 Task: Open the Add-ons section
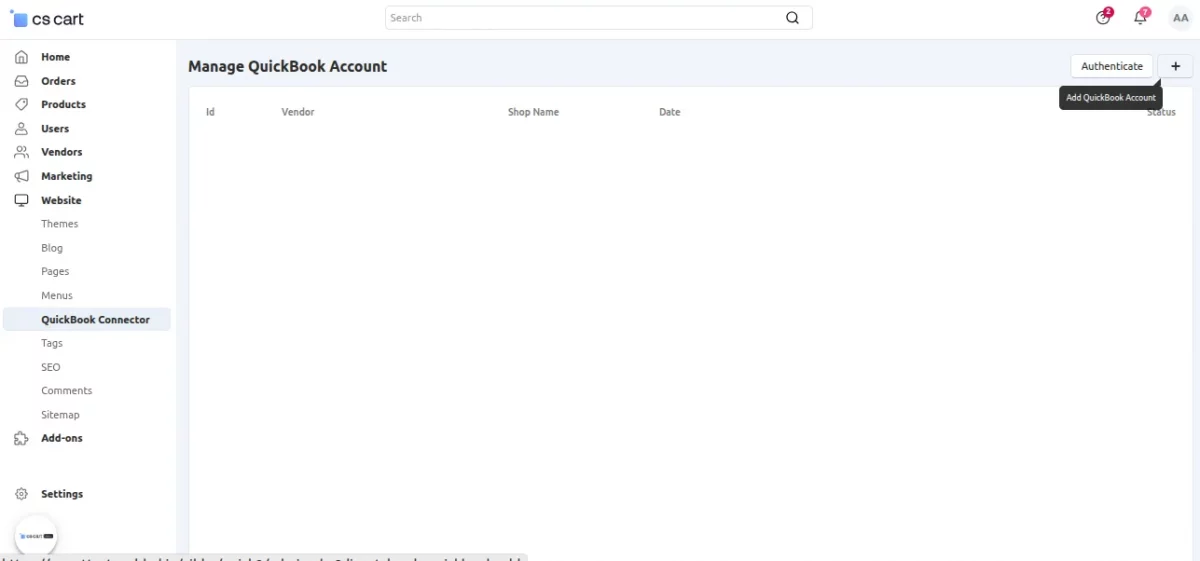(62, 438)
